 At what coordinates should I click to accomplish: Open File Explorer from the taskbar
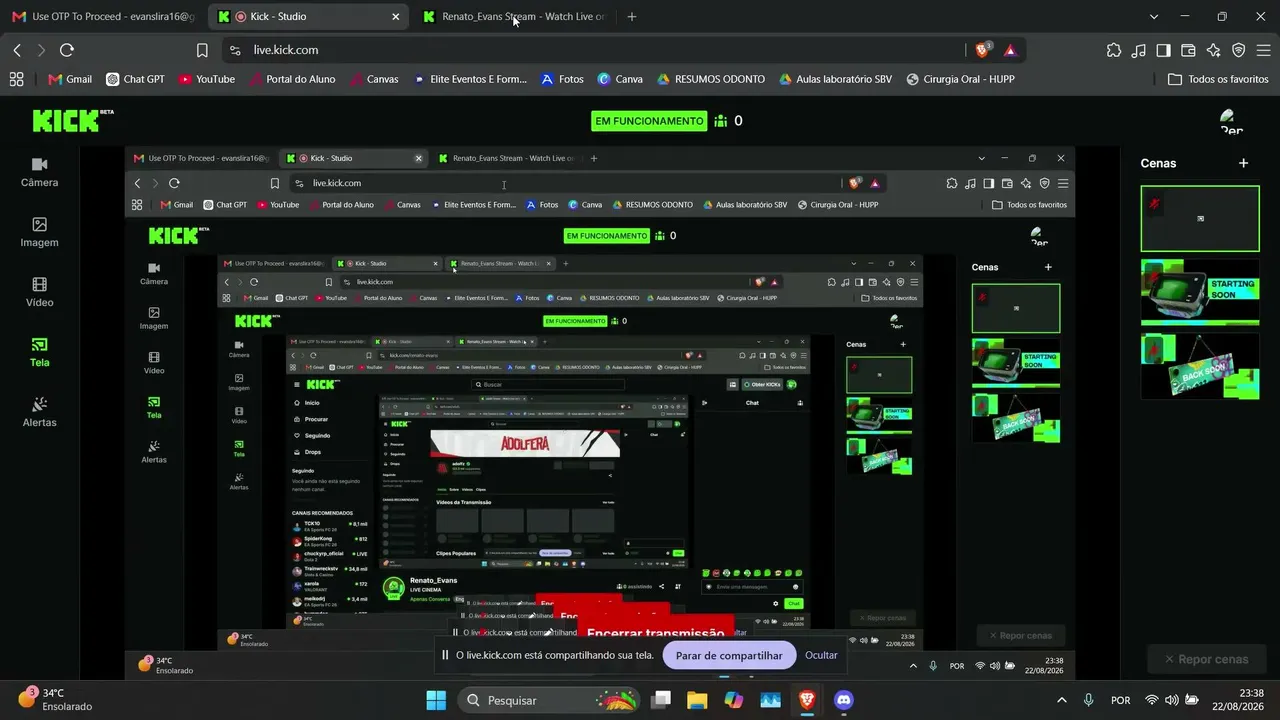[x=697, y=700]
